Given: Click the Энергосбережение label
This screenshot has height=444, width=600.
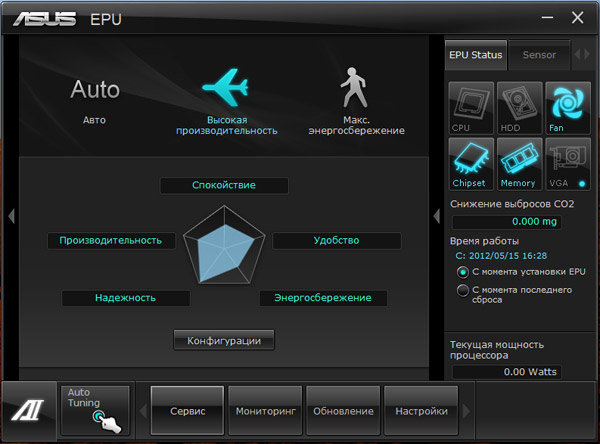Looking at the screenshot, I should [323, 298].
